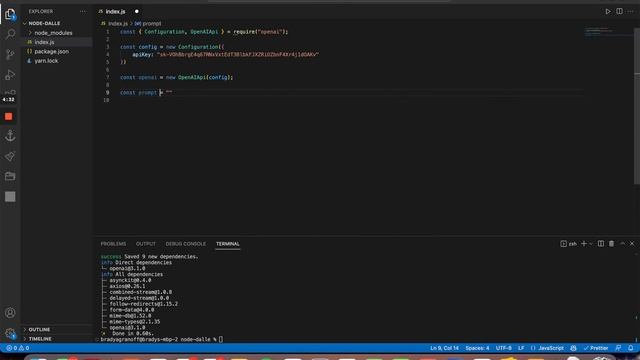Close index.js tab via unsaved dot
This screenshot has width=640, height=360.
137,11
